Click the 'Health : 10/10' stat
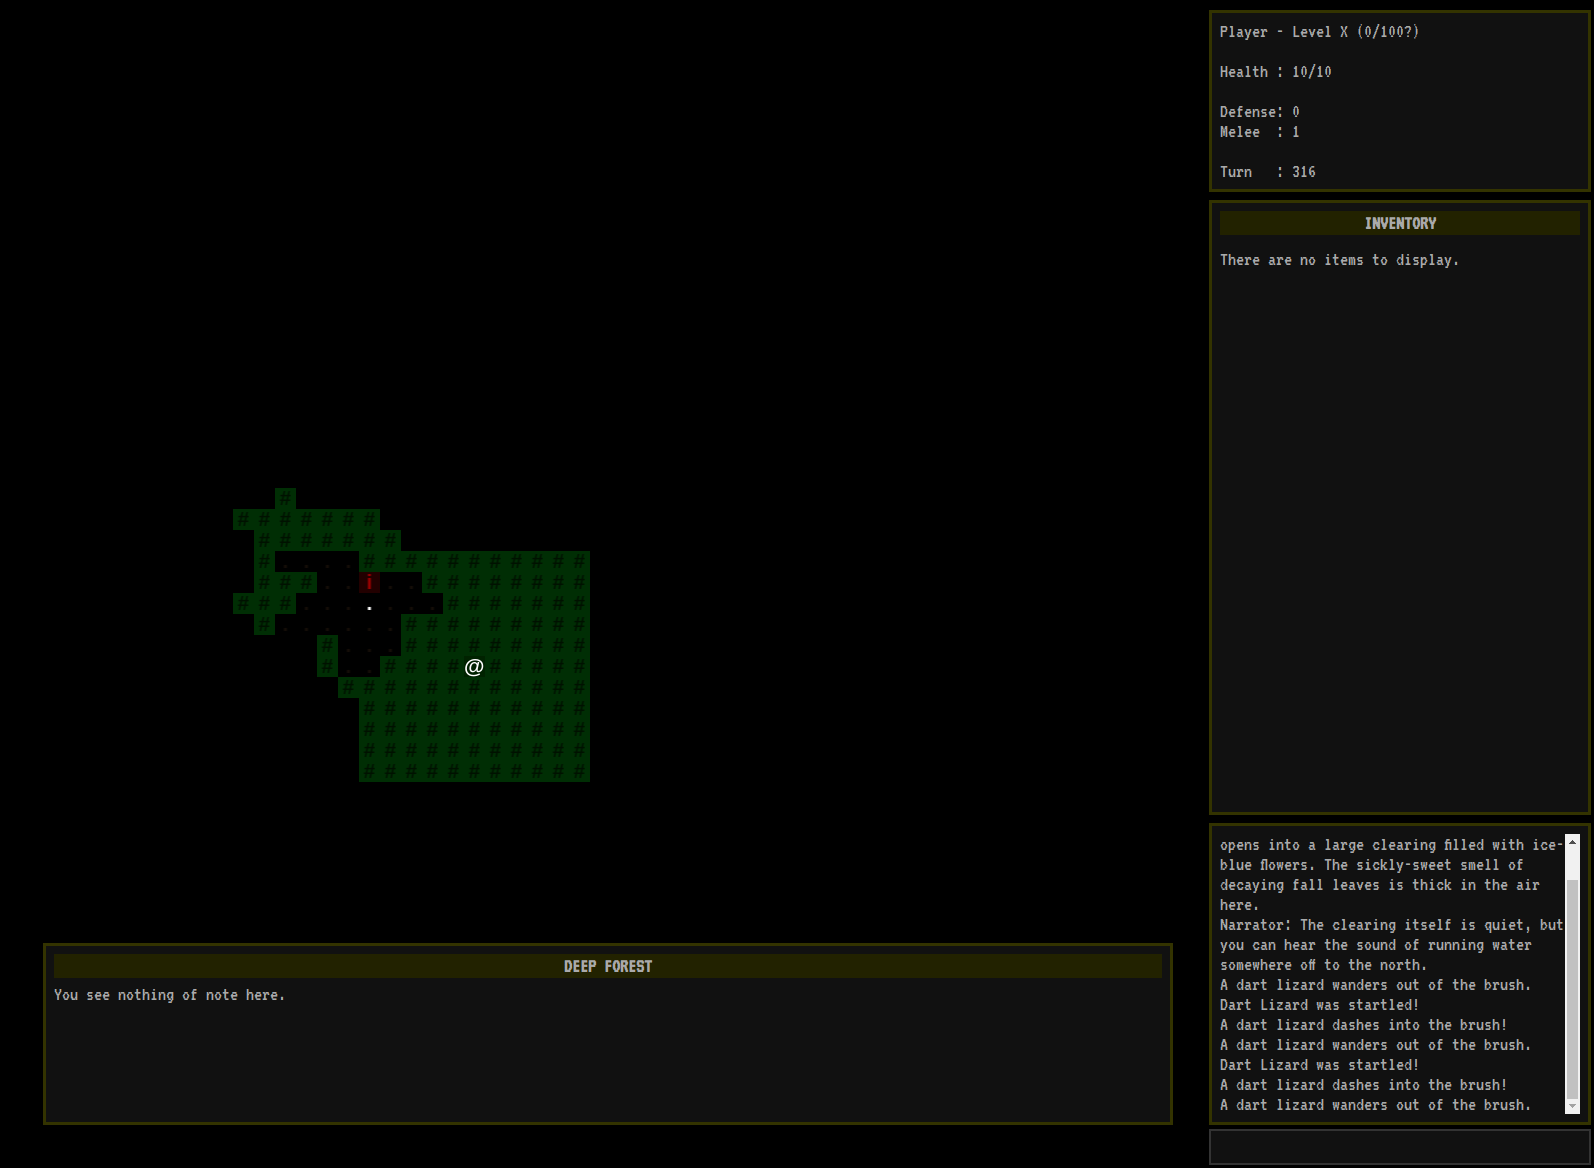 click(1275, 72)
